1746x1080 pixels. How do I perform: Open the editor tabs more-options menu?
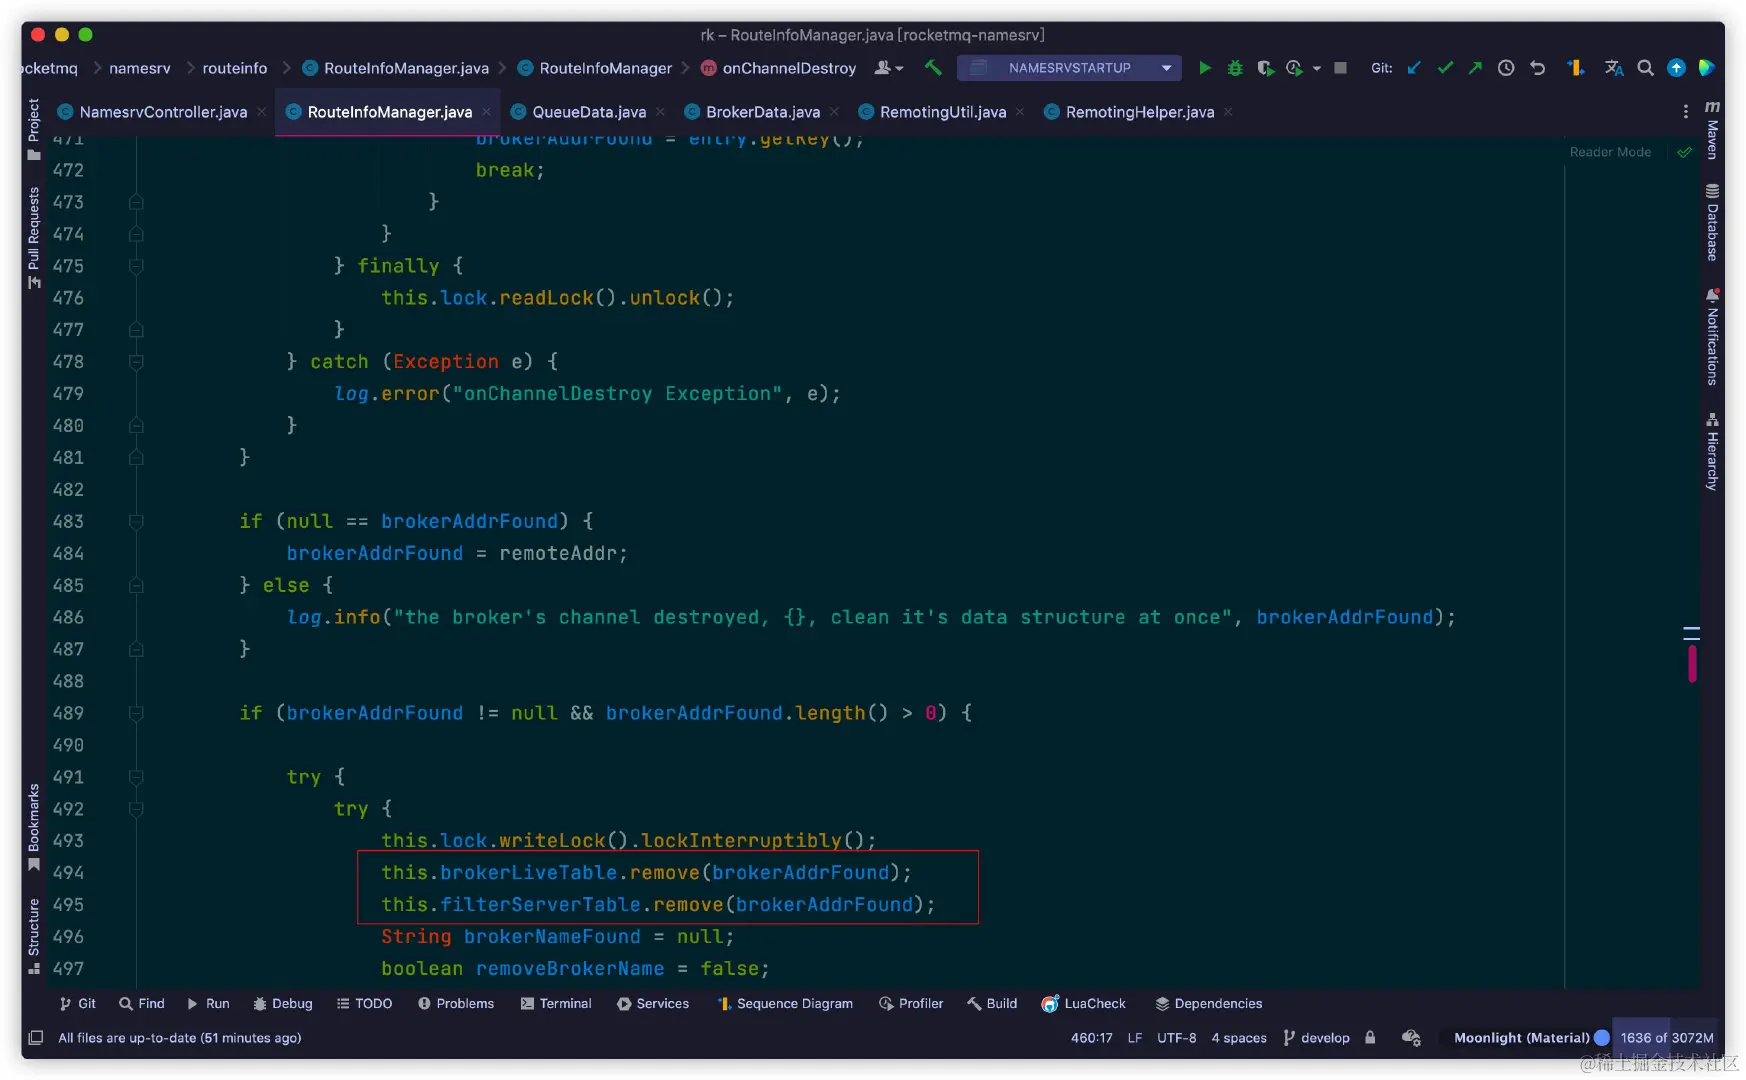point(1685,112)
